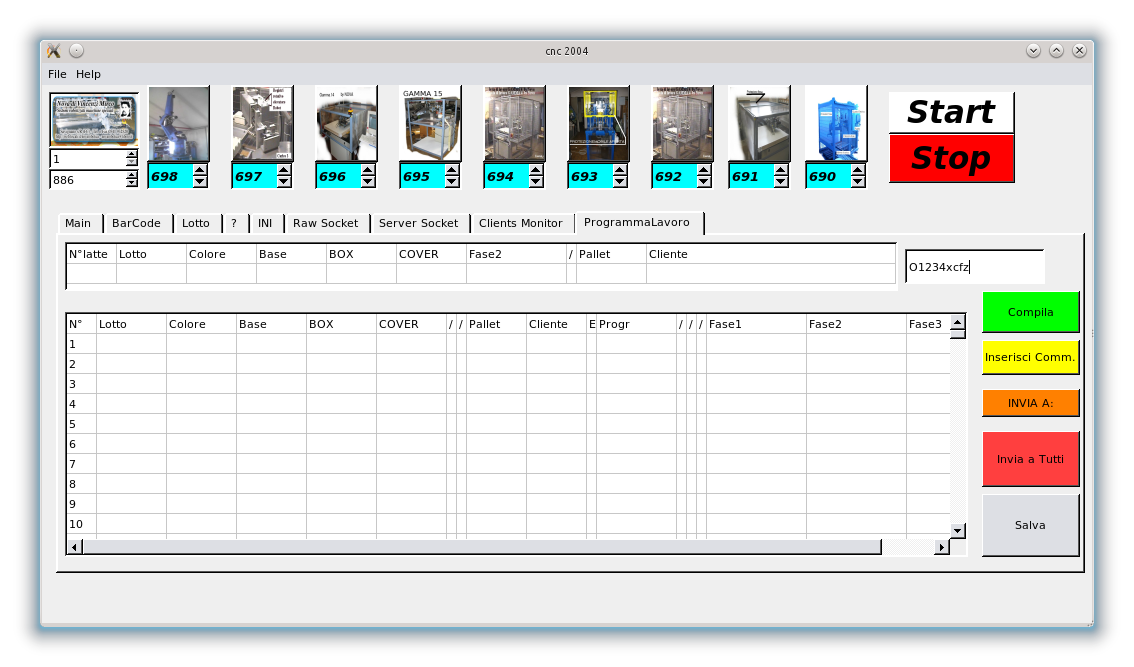
Task: Click the horizontal scrollbar of the table
Action: tap(480, 547)
